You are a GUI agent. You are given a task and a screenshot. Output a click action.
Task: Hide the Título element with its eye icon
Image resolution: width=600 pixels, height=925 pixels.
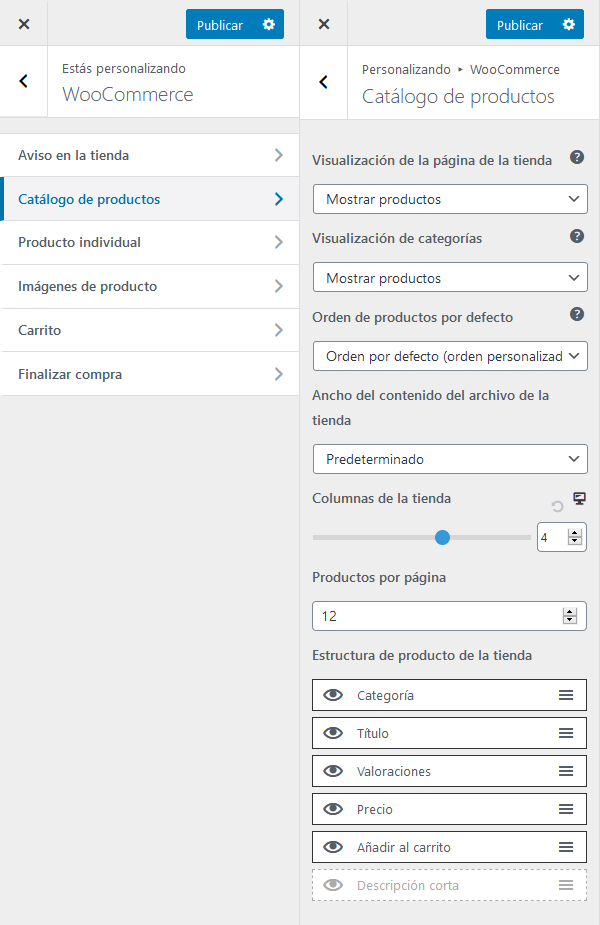333,733
